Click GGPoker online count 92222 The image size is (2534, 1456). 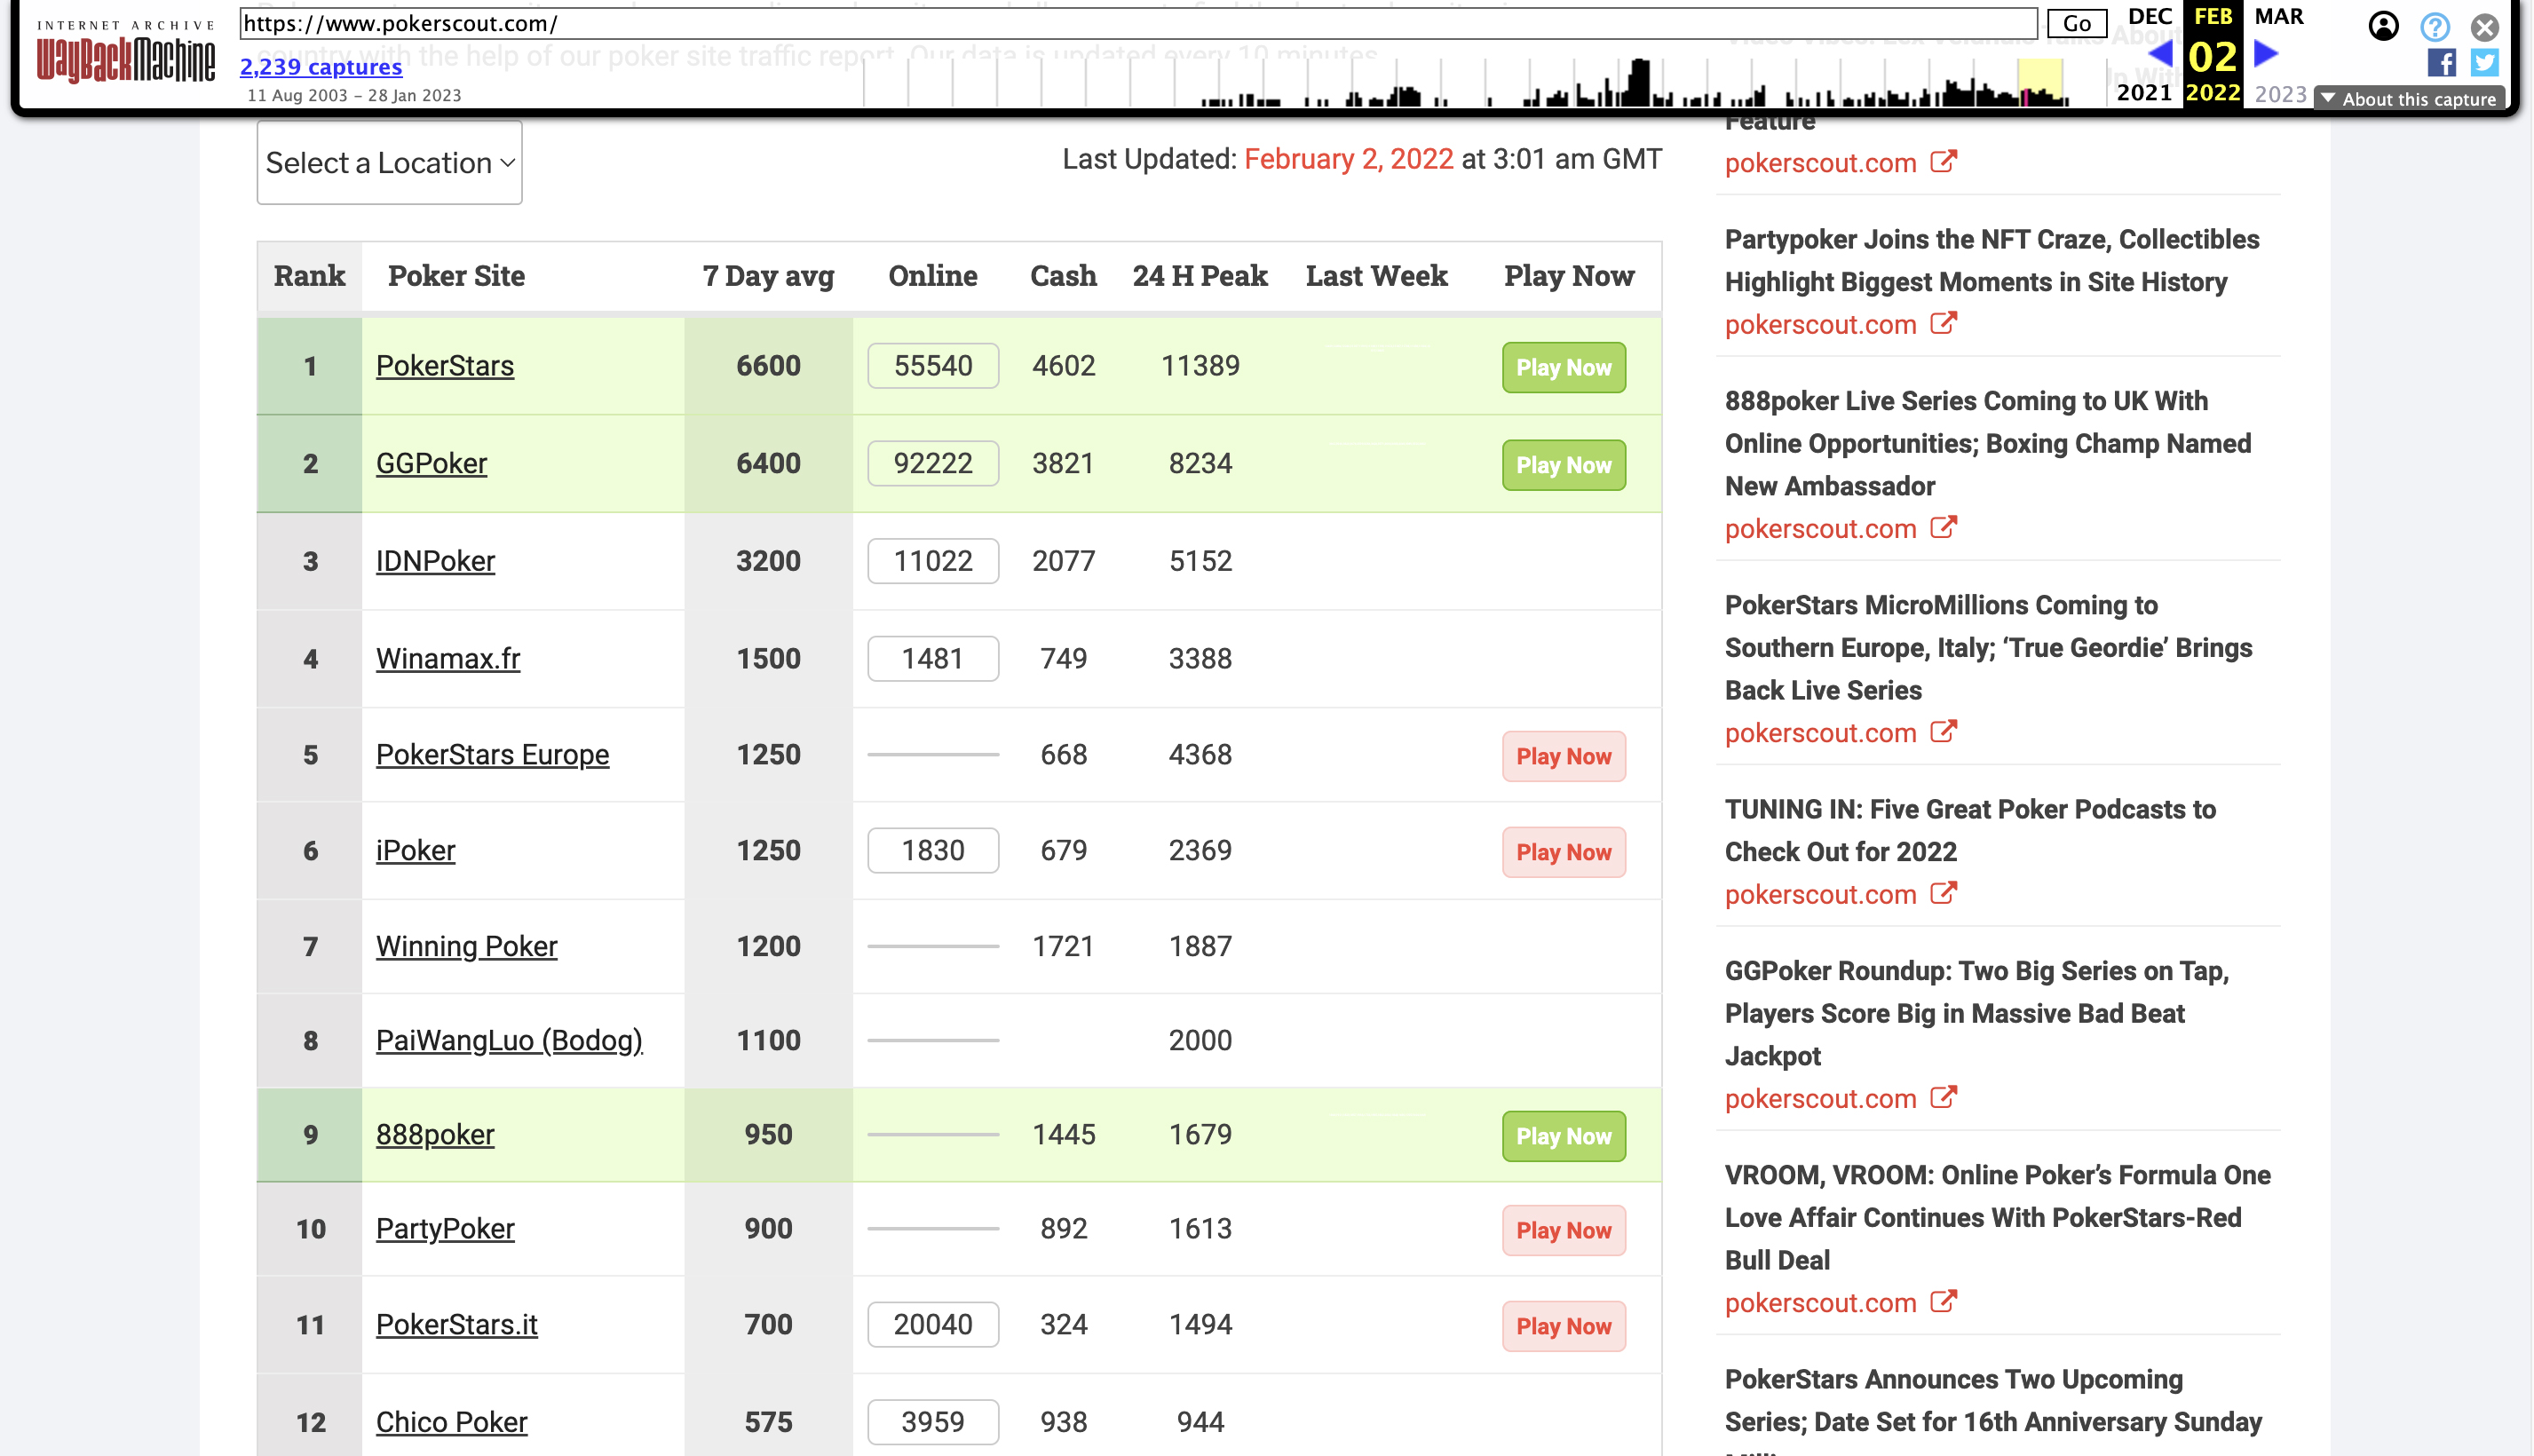click(932, 464)
